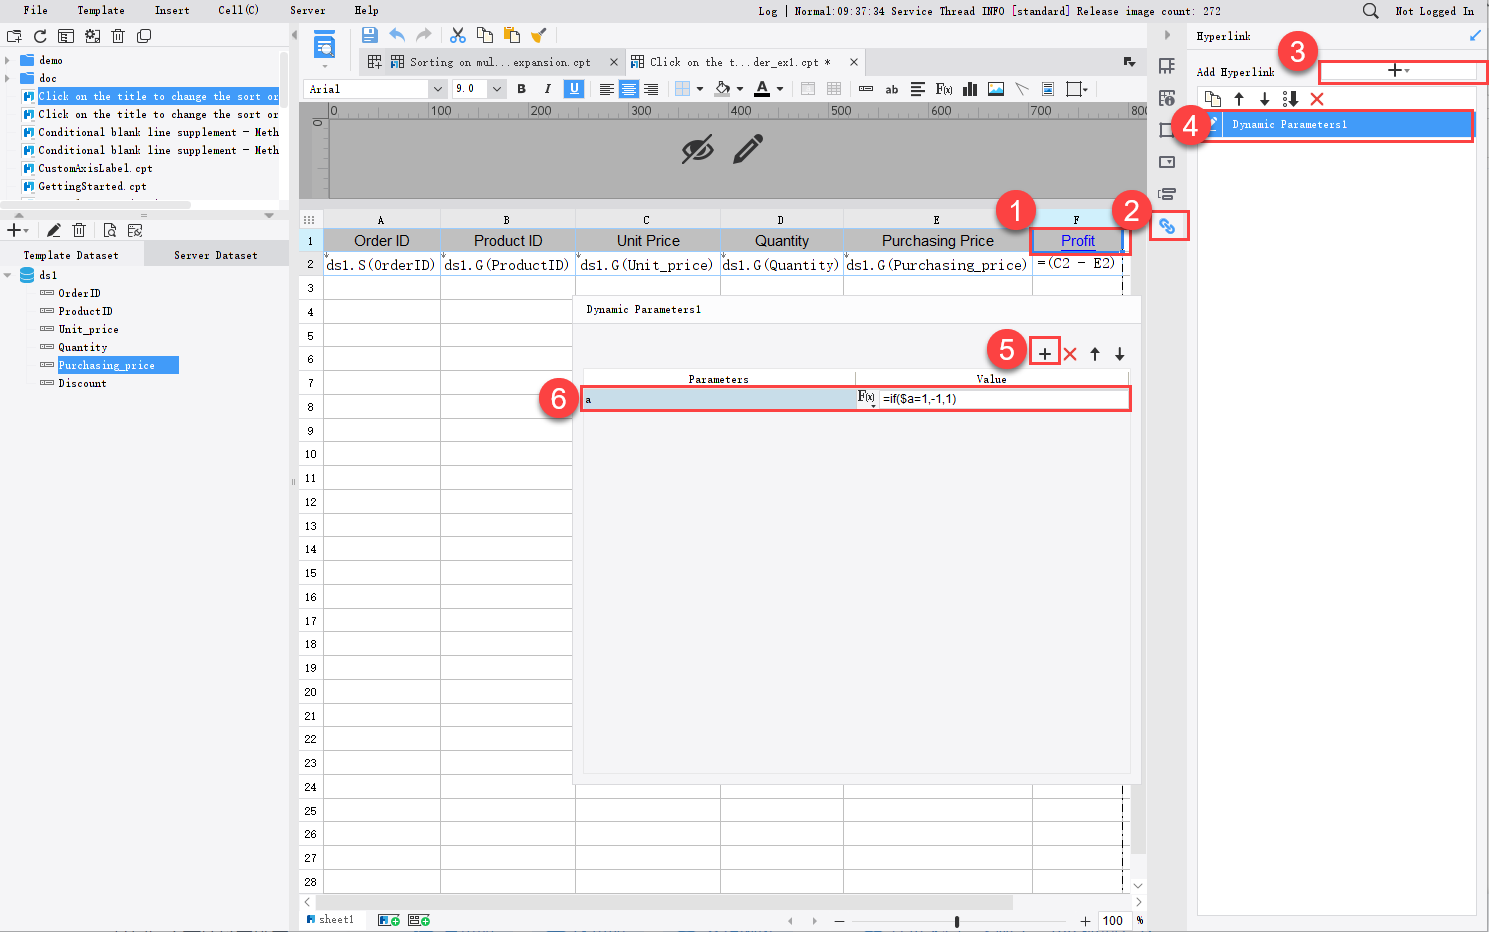
Task: Delete the selected file in the template tree toolbar
Action: 118,36
